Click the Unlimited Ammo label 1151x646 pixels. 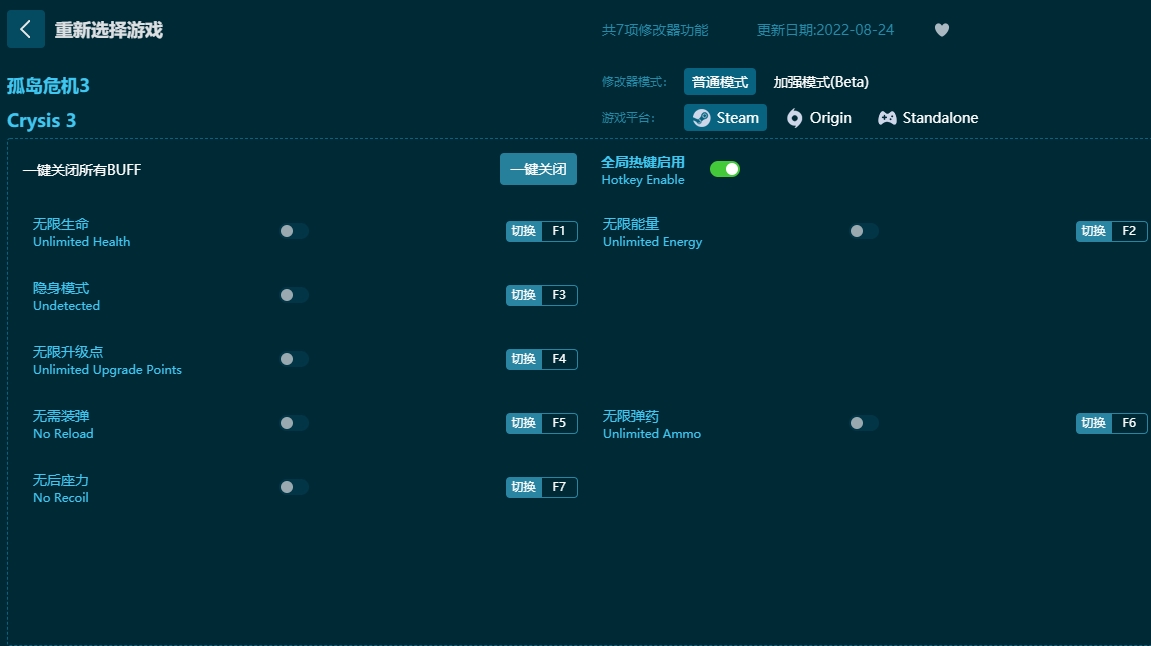pyautogui.click(x=652, y=434)
